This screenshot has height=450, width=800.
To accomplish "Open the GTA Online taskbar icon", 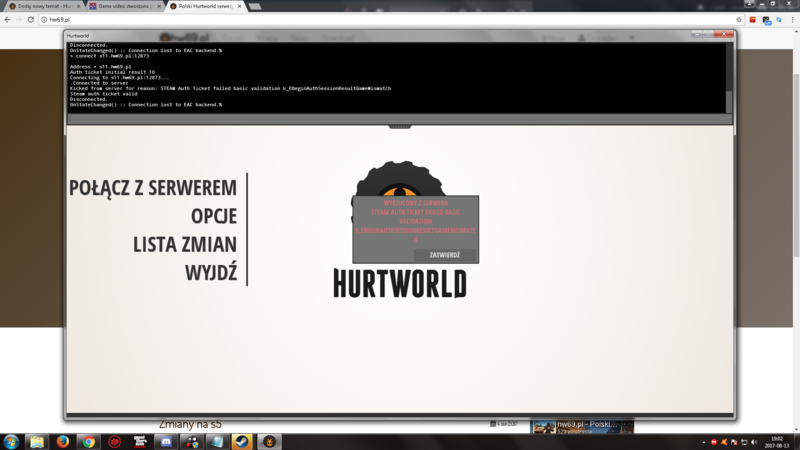I will (140, 441).
